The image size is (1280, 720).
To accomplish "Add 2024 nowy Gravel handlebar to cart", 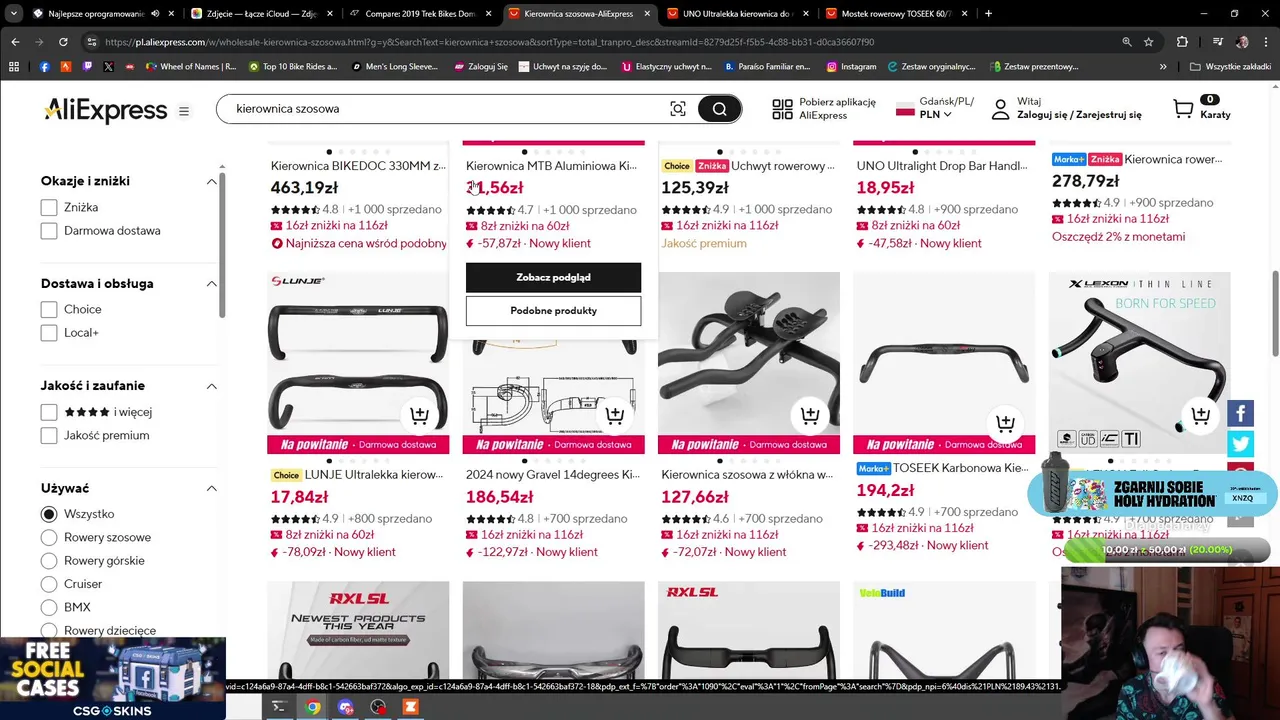I will pyautogui.click(x=614, y=415).
